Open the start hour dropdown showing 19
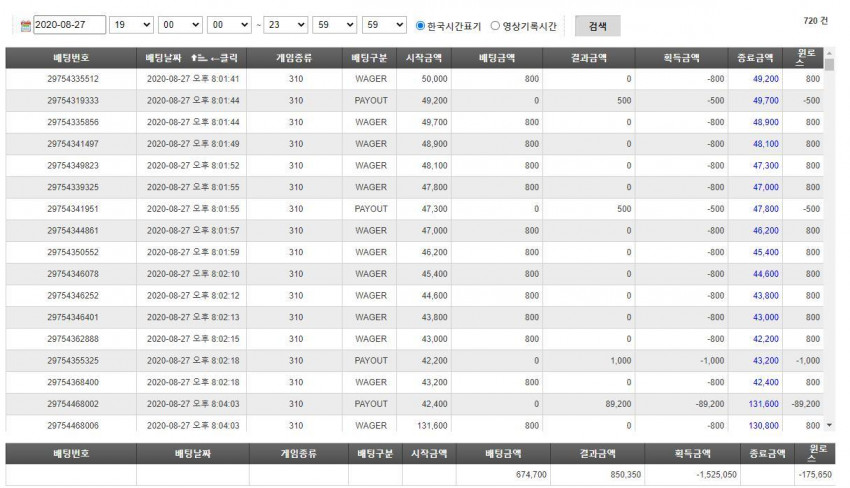 pyautogui.click(x=131, y=25)
